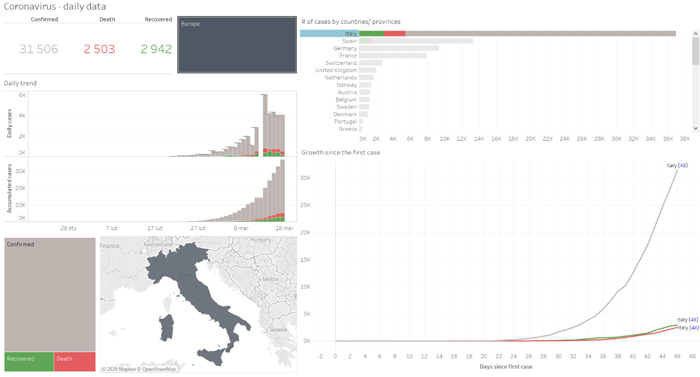This screenshot has height=377, width=700.
Task: Select Greece in countries list
Action: (348, 129)
